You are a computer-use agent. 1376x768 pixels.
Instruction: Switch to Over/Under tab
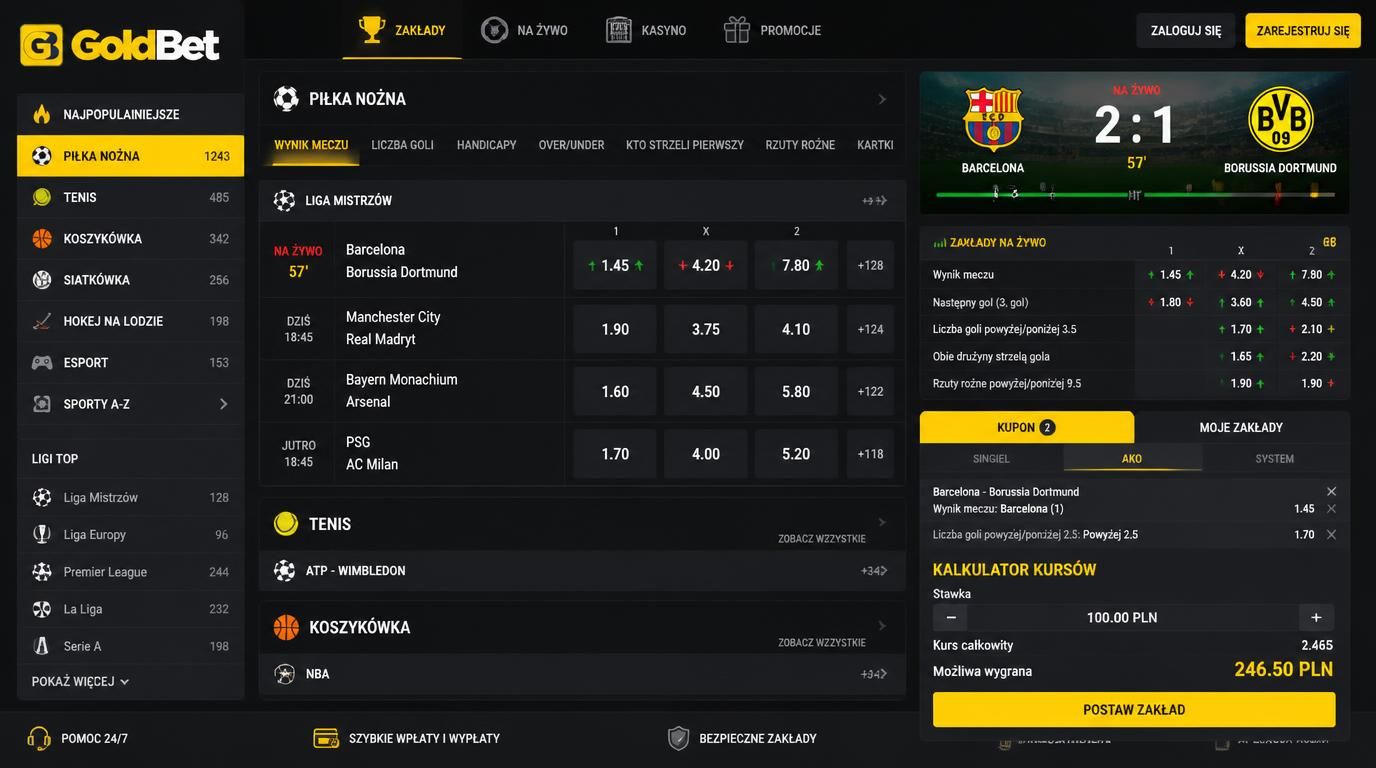click(x=571, y=145)
